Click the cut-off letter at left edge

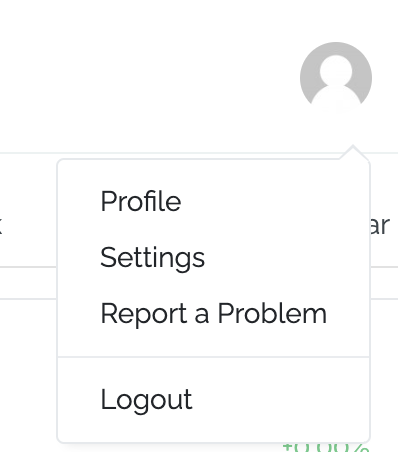pos(1,226)
